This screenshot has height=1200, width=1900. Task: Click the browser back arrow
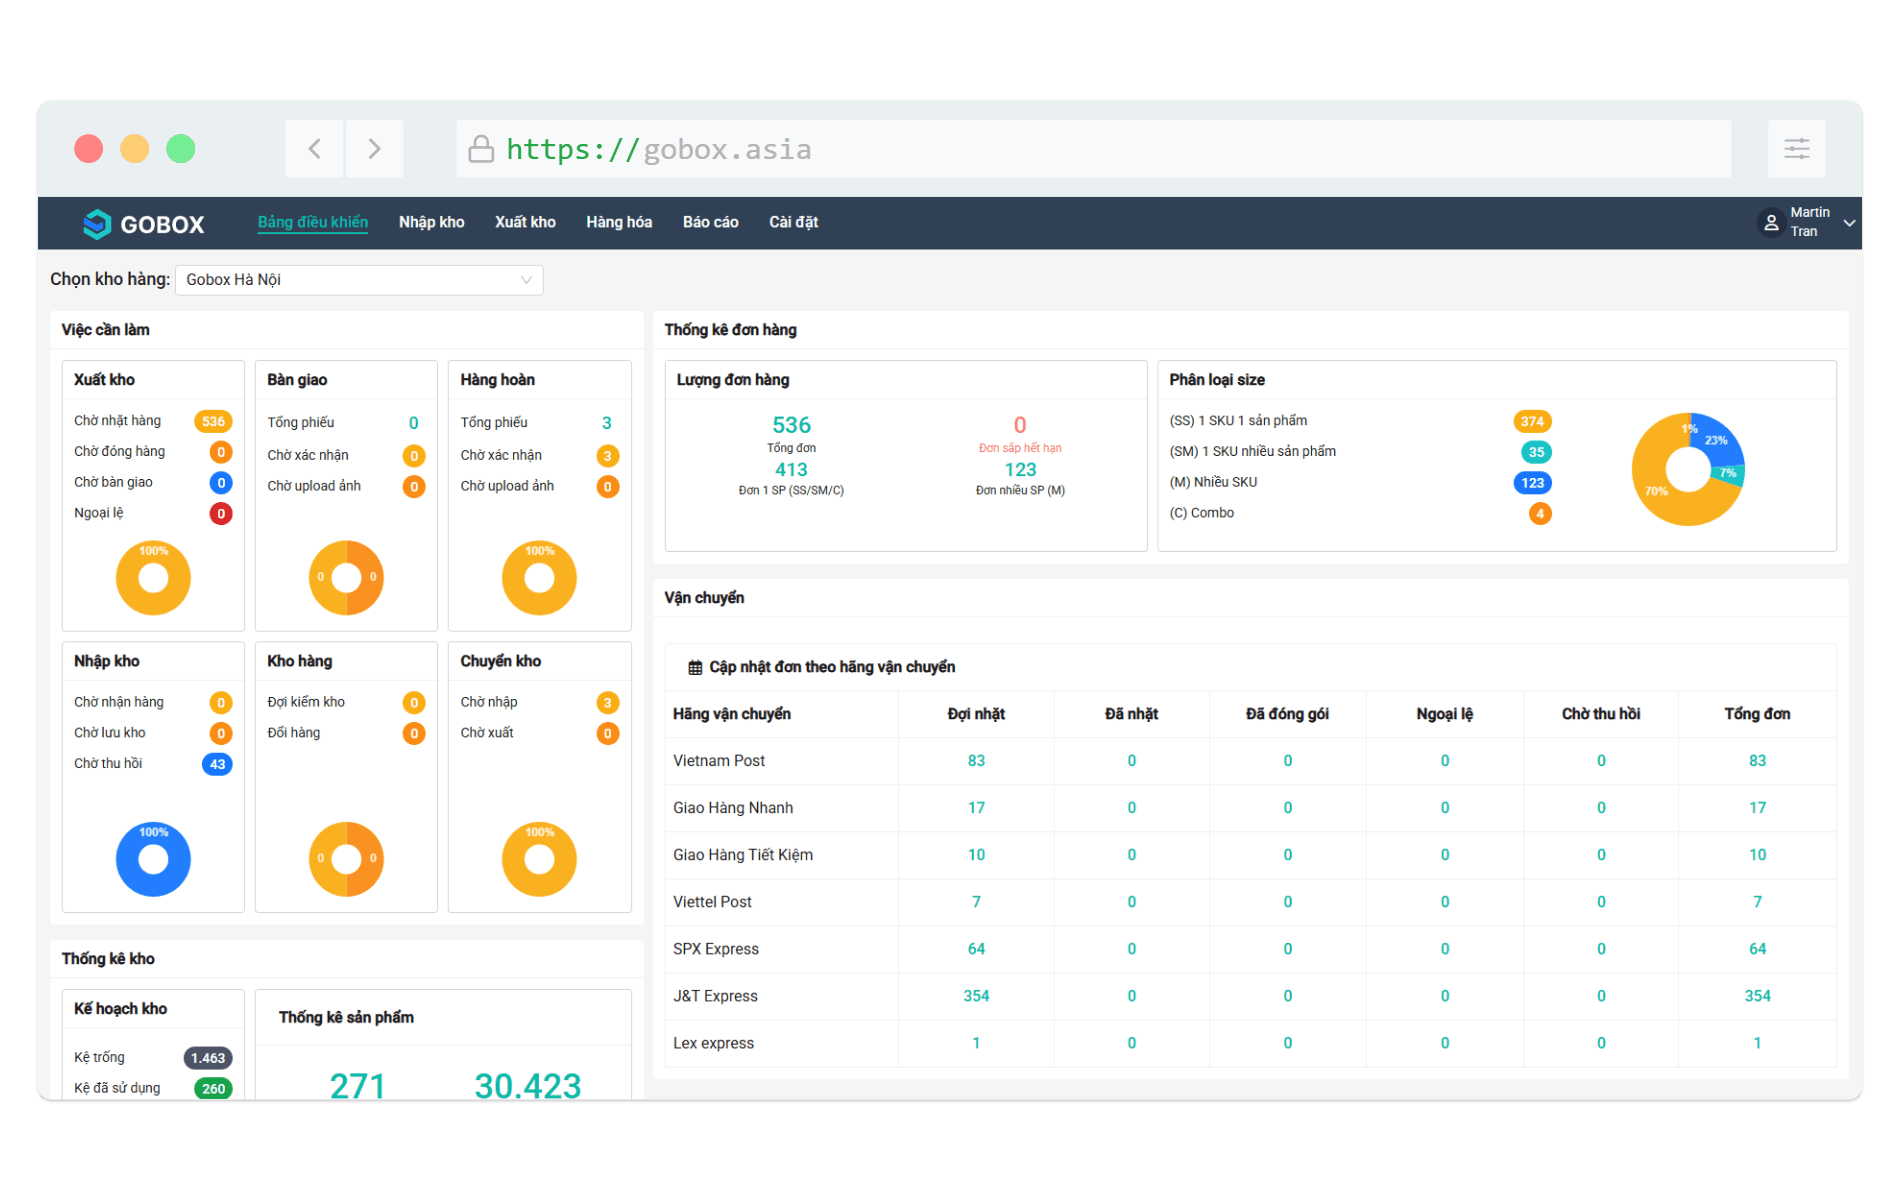[315, 149]
